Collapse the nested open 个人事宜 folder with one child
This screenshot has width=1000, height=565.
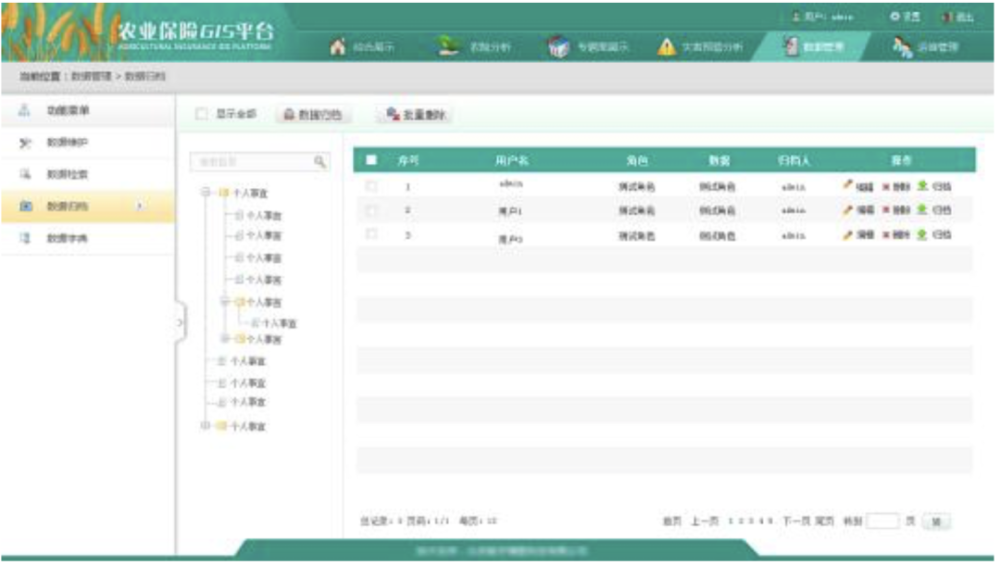(x=224, y=302)
